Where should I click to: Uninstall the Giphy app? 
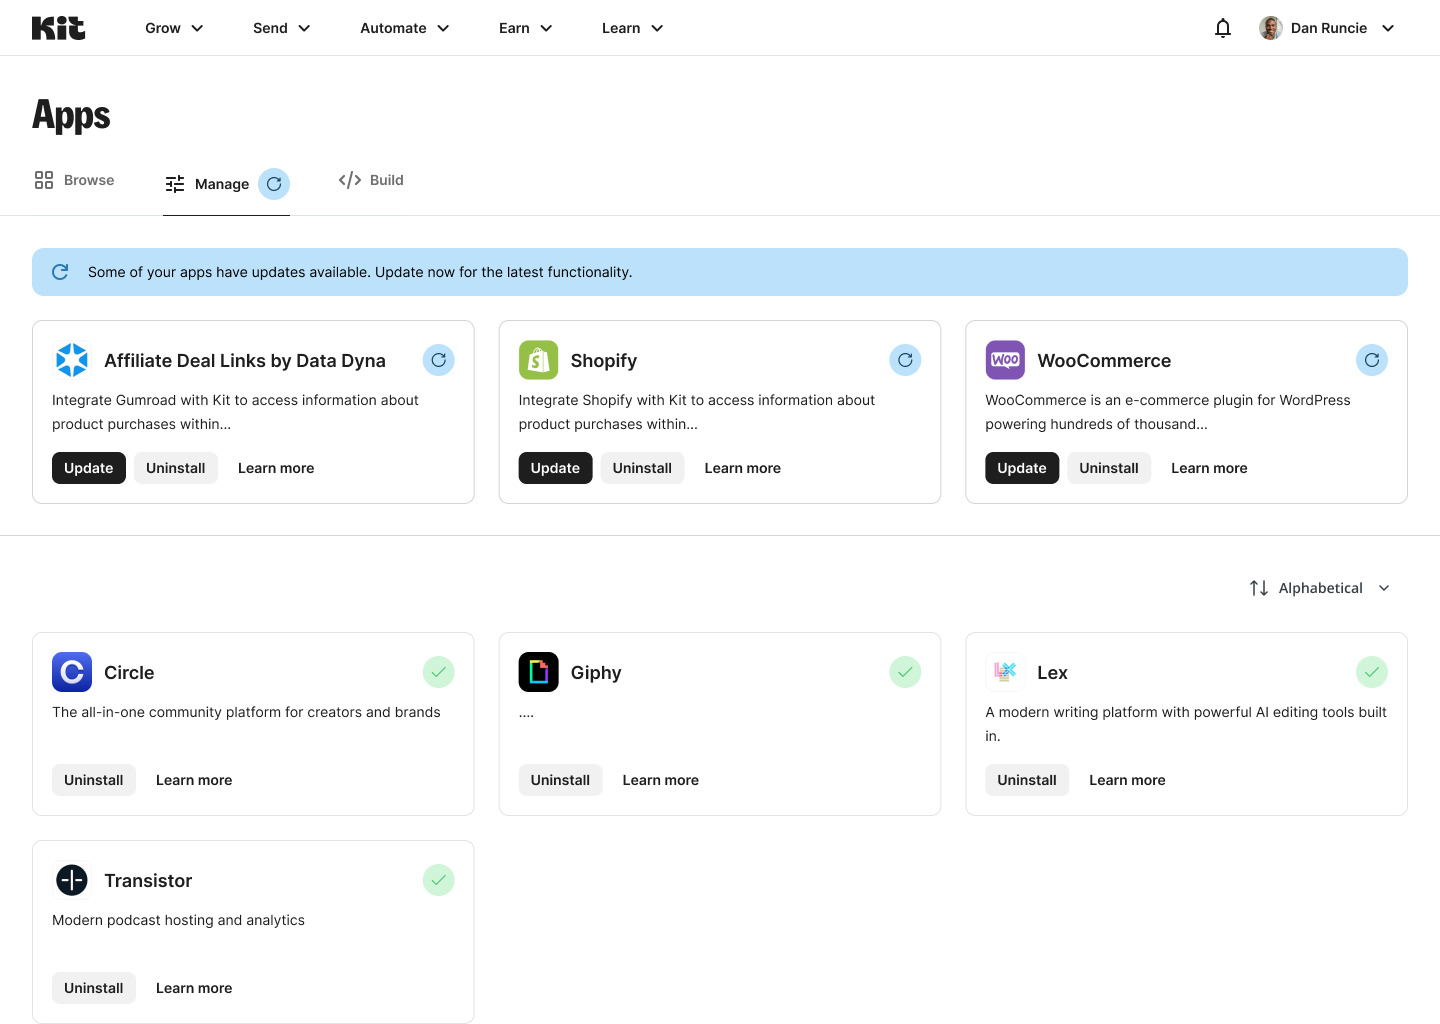pos(560,780)
